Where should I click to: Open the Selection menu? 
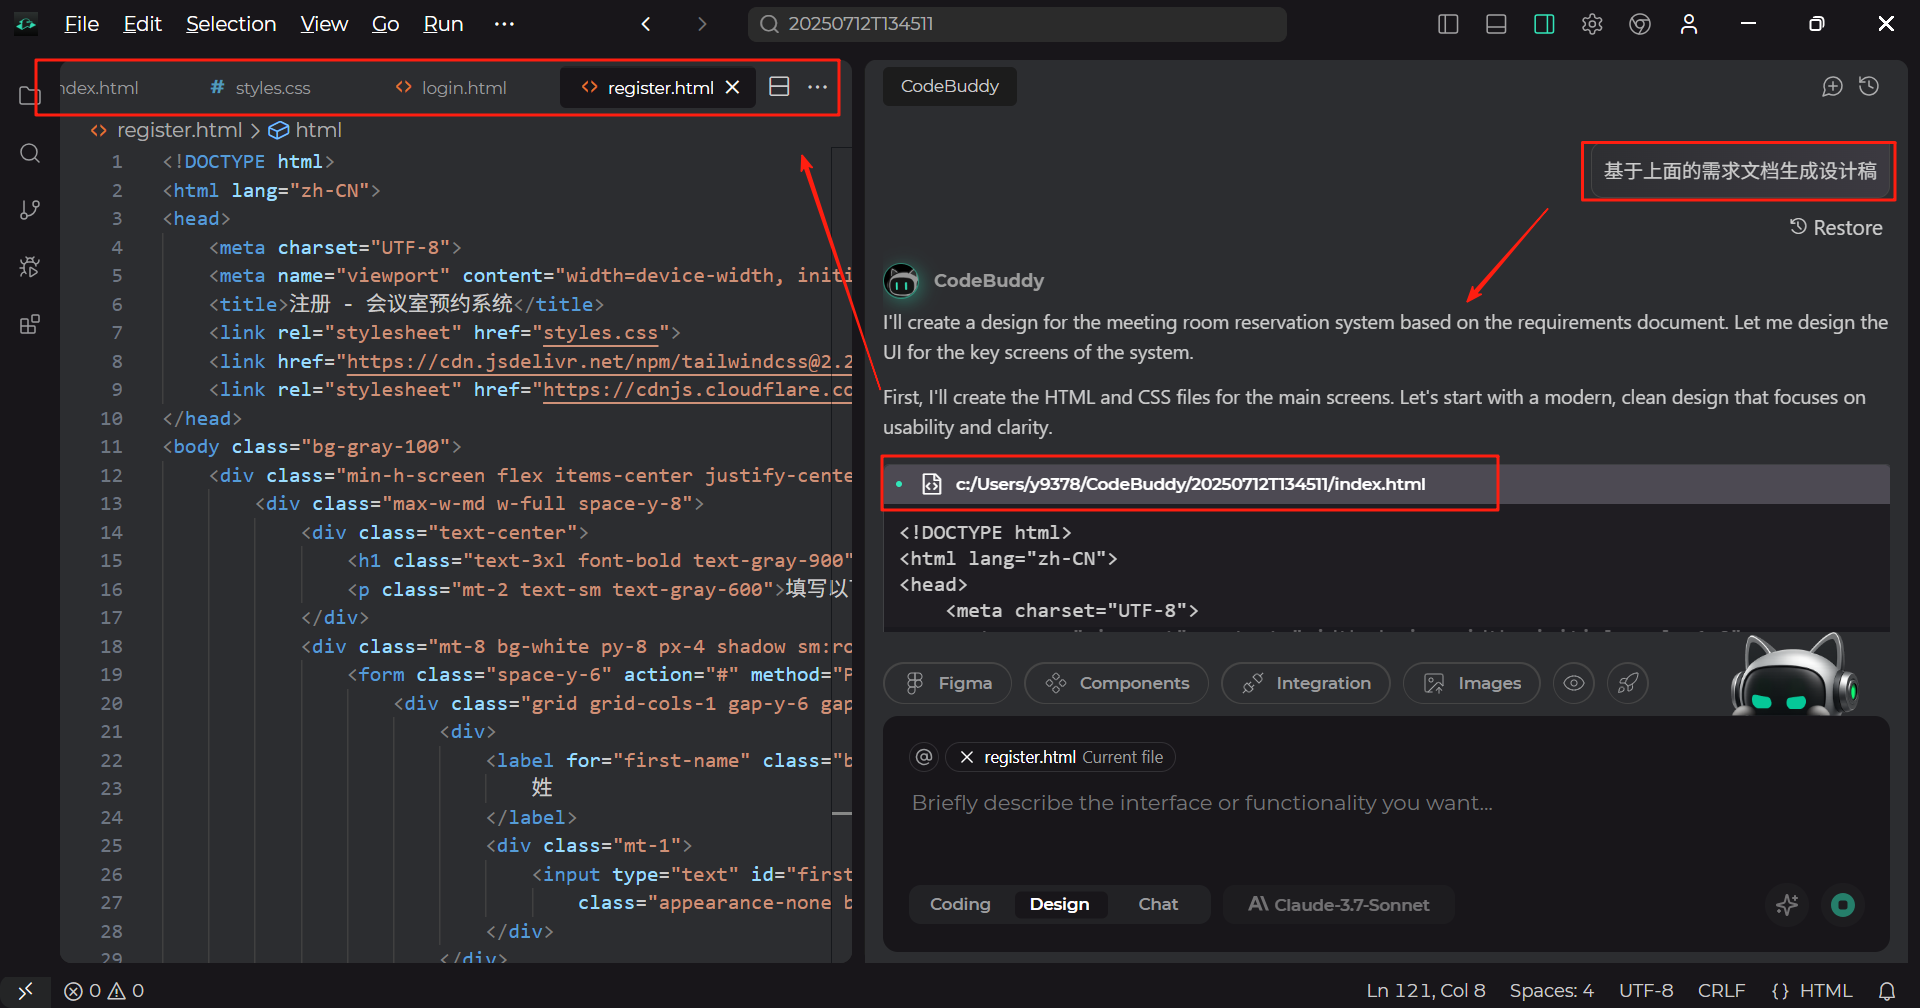(231, 24)
